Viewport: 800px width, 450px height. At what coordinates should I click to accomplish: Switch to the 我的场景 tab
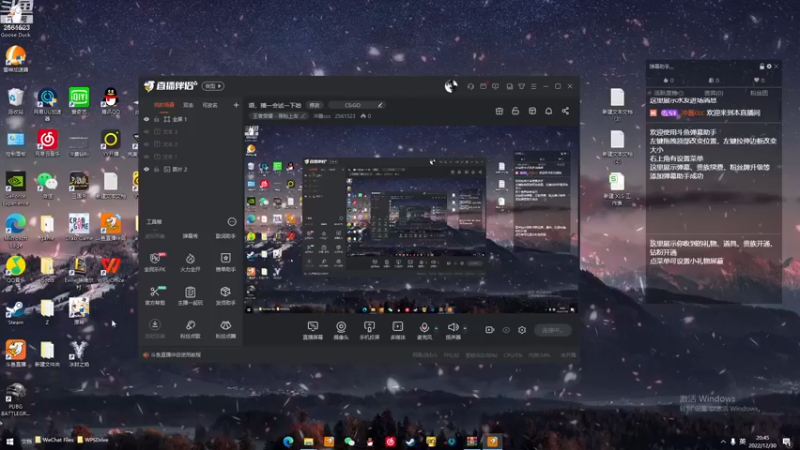[x=164, y=105]
